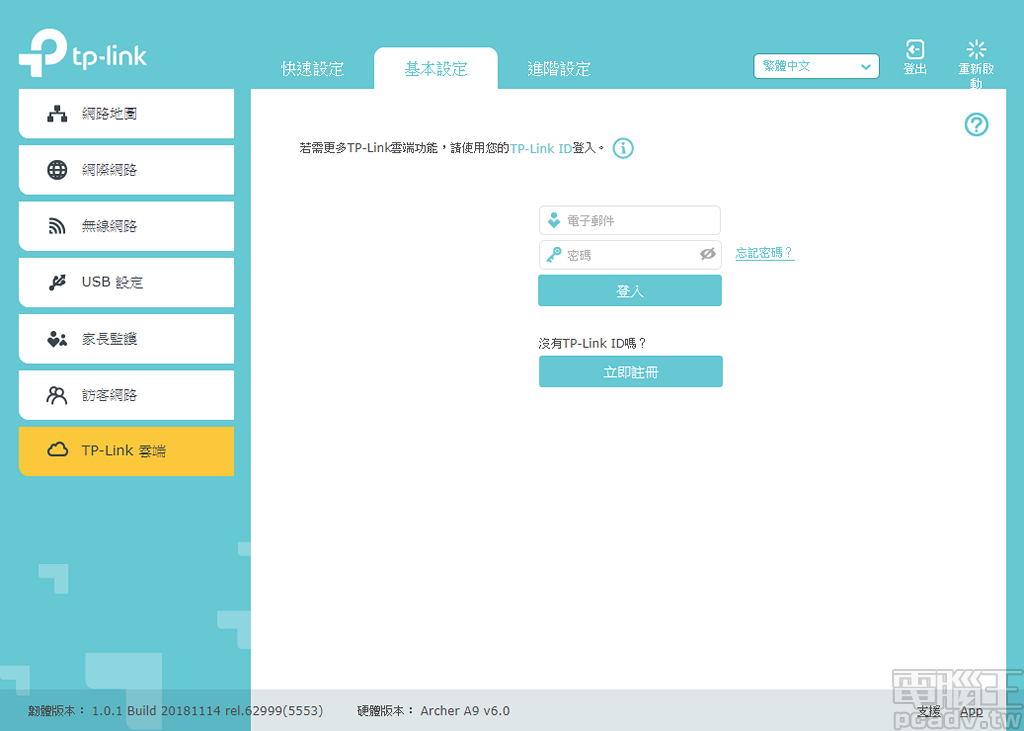Open the 繁體中文 language dropdown
Image resolution: width=1024 pixels, height=731 pixels.
pyautogui.click(x=816, y=66)
